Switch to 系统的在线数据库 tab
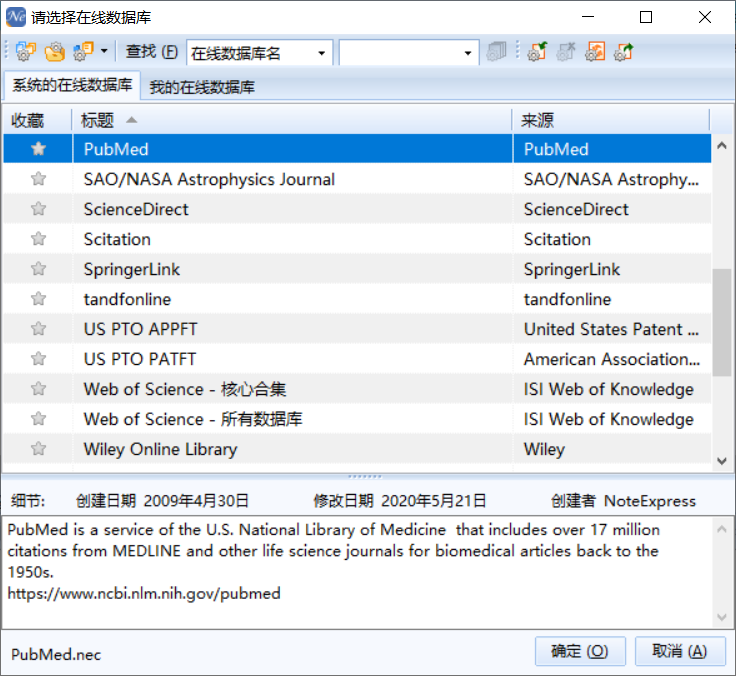 coord(72,85)
